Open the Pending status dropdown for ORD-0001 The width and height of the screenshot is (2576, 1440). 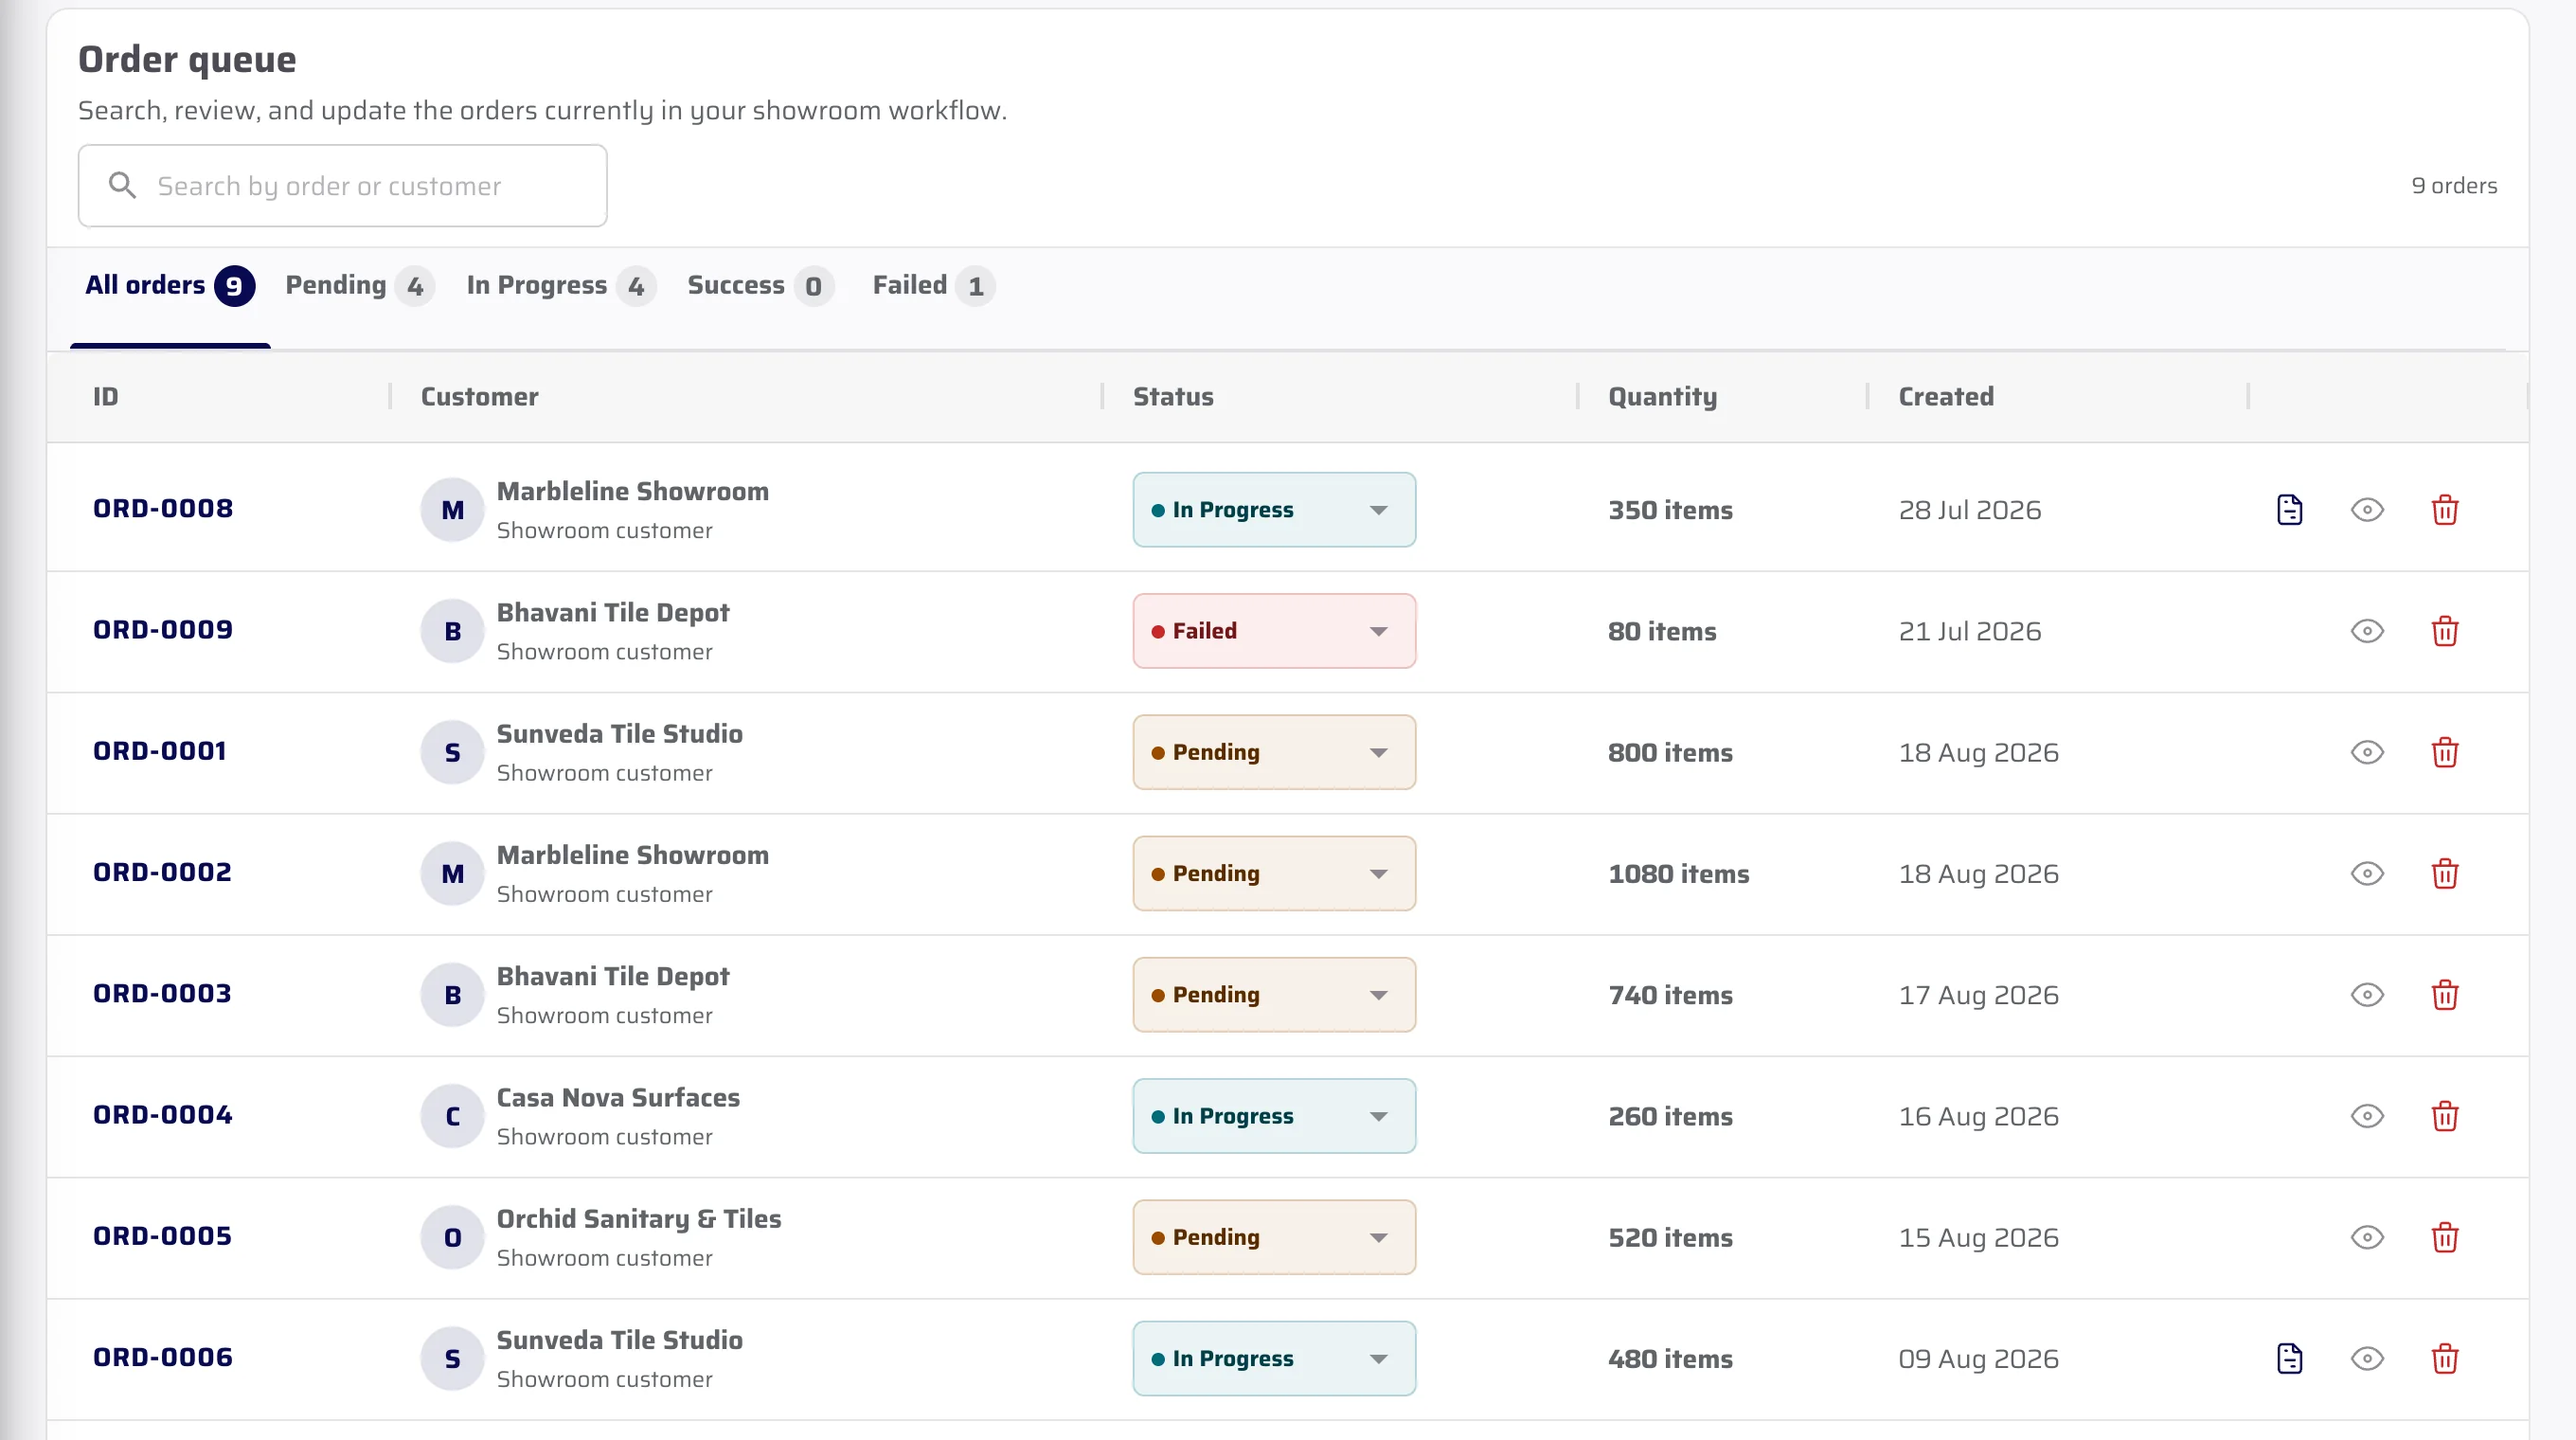(1274, 752)
